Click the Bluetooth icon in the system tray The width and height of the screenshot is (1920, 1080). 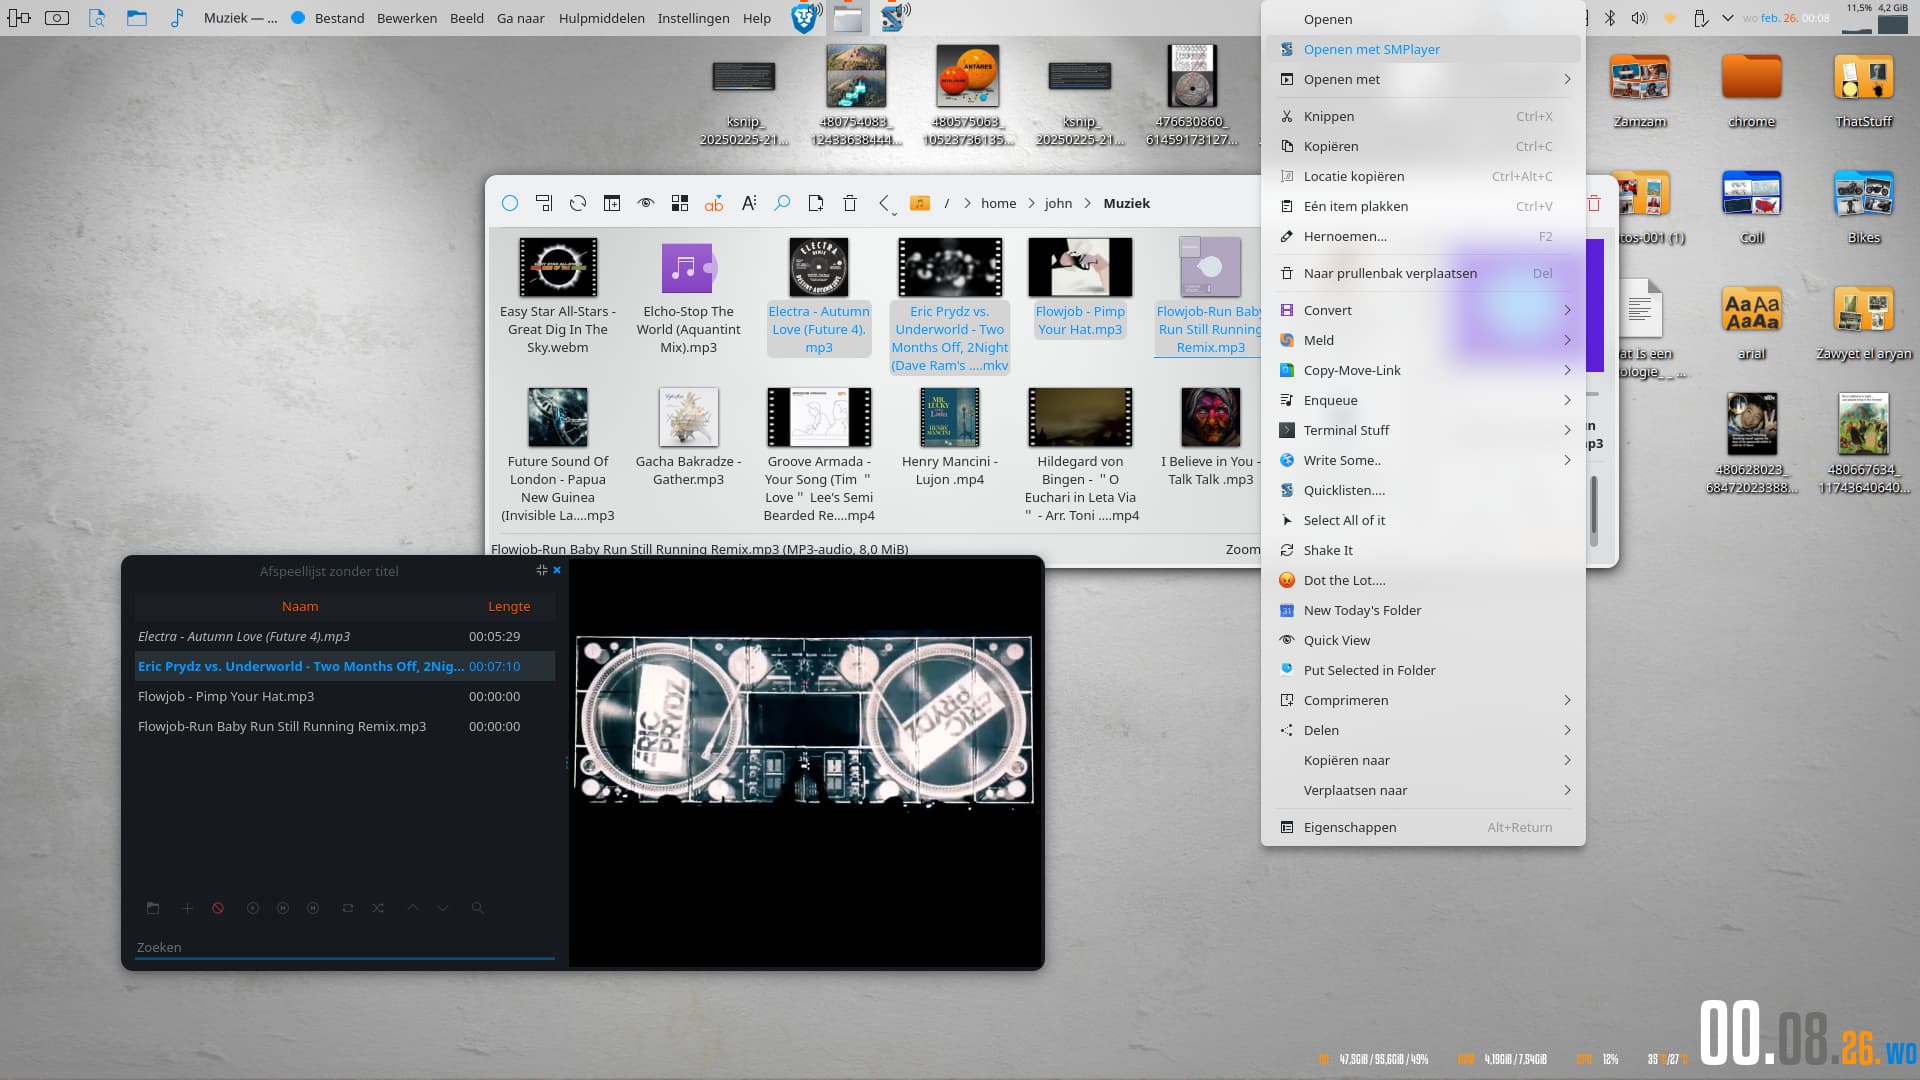pyautogui.click(x=1610, y=18)
